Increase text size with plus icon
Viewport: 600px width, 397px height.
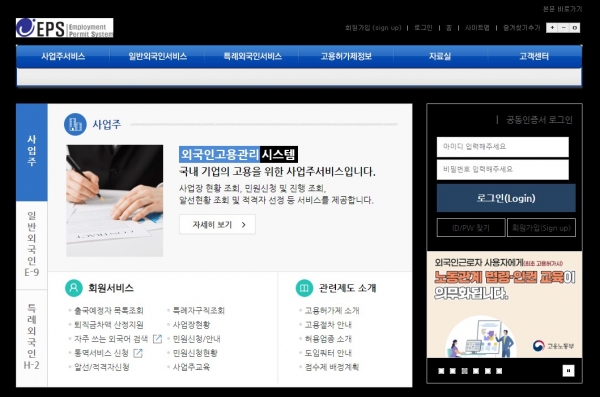552,28
